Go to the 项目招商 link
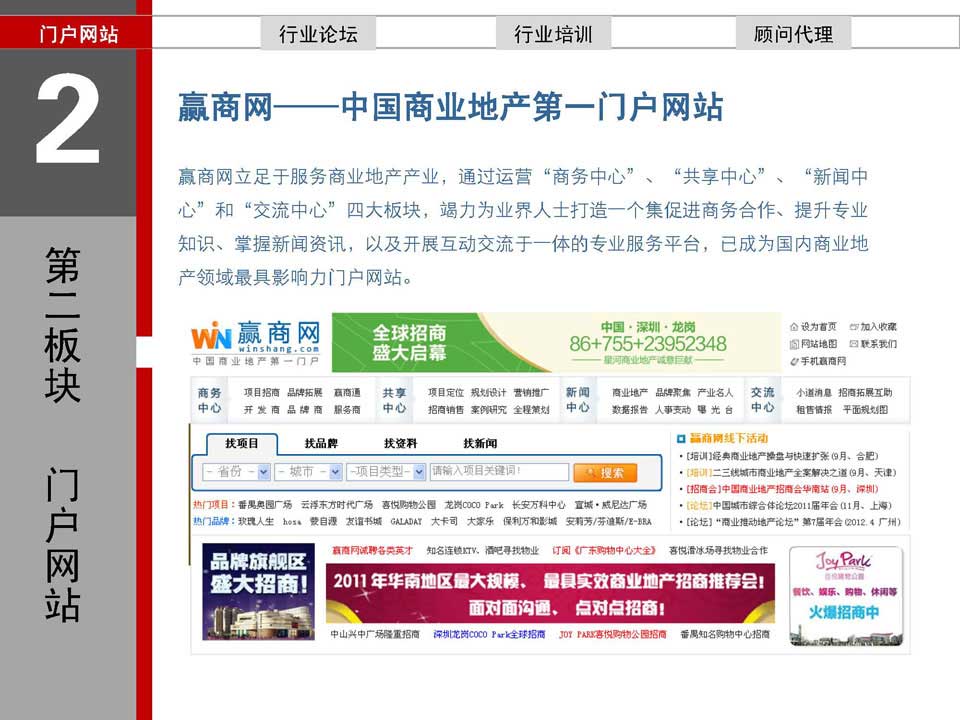960x720 pixels. [261, 392]
